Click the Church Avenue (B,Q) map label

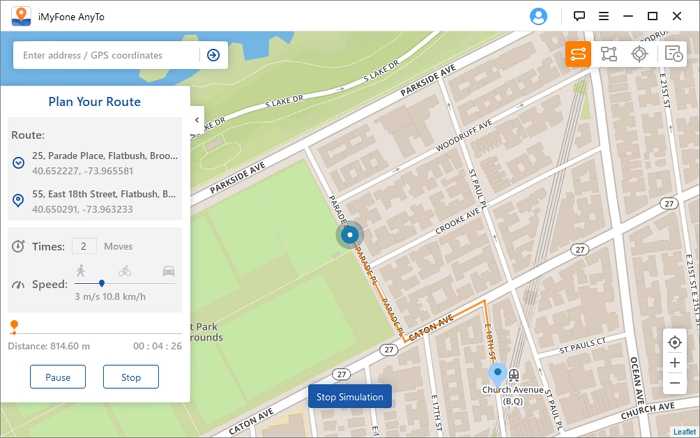click(512, 396)
